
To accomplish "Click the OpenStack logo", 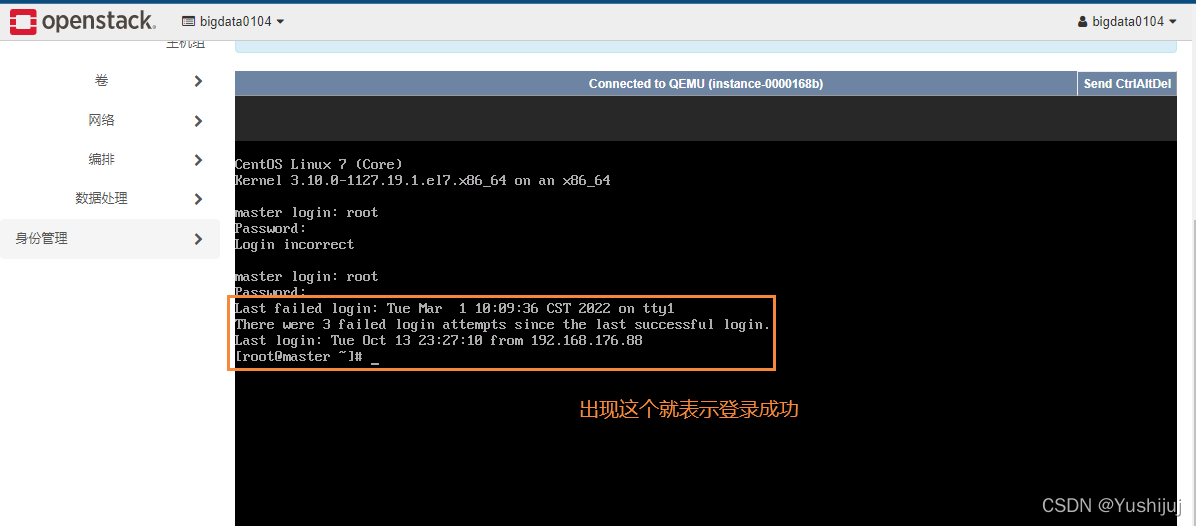I will click(x=83, y=21).
